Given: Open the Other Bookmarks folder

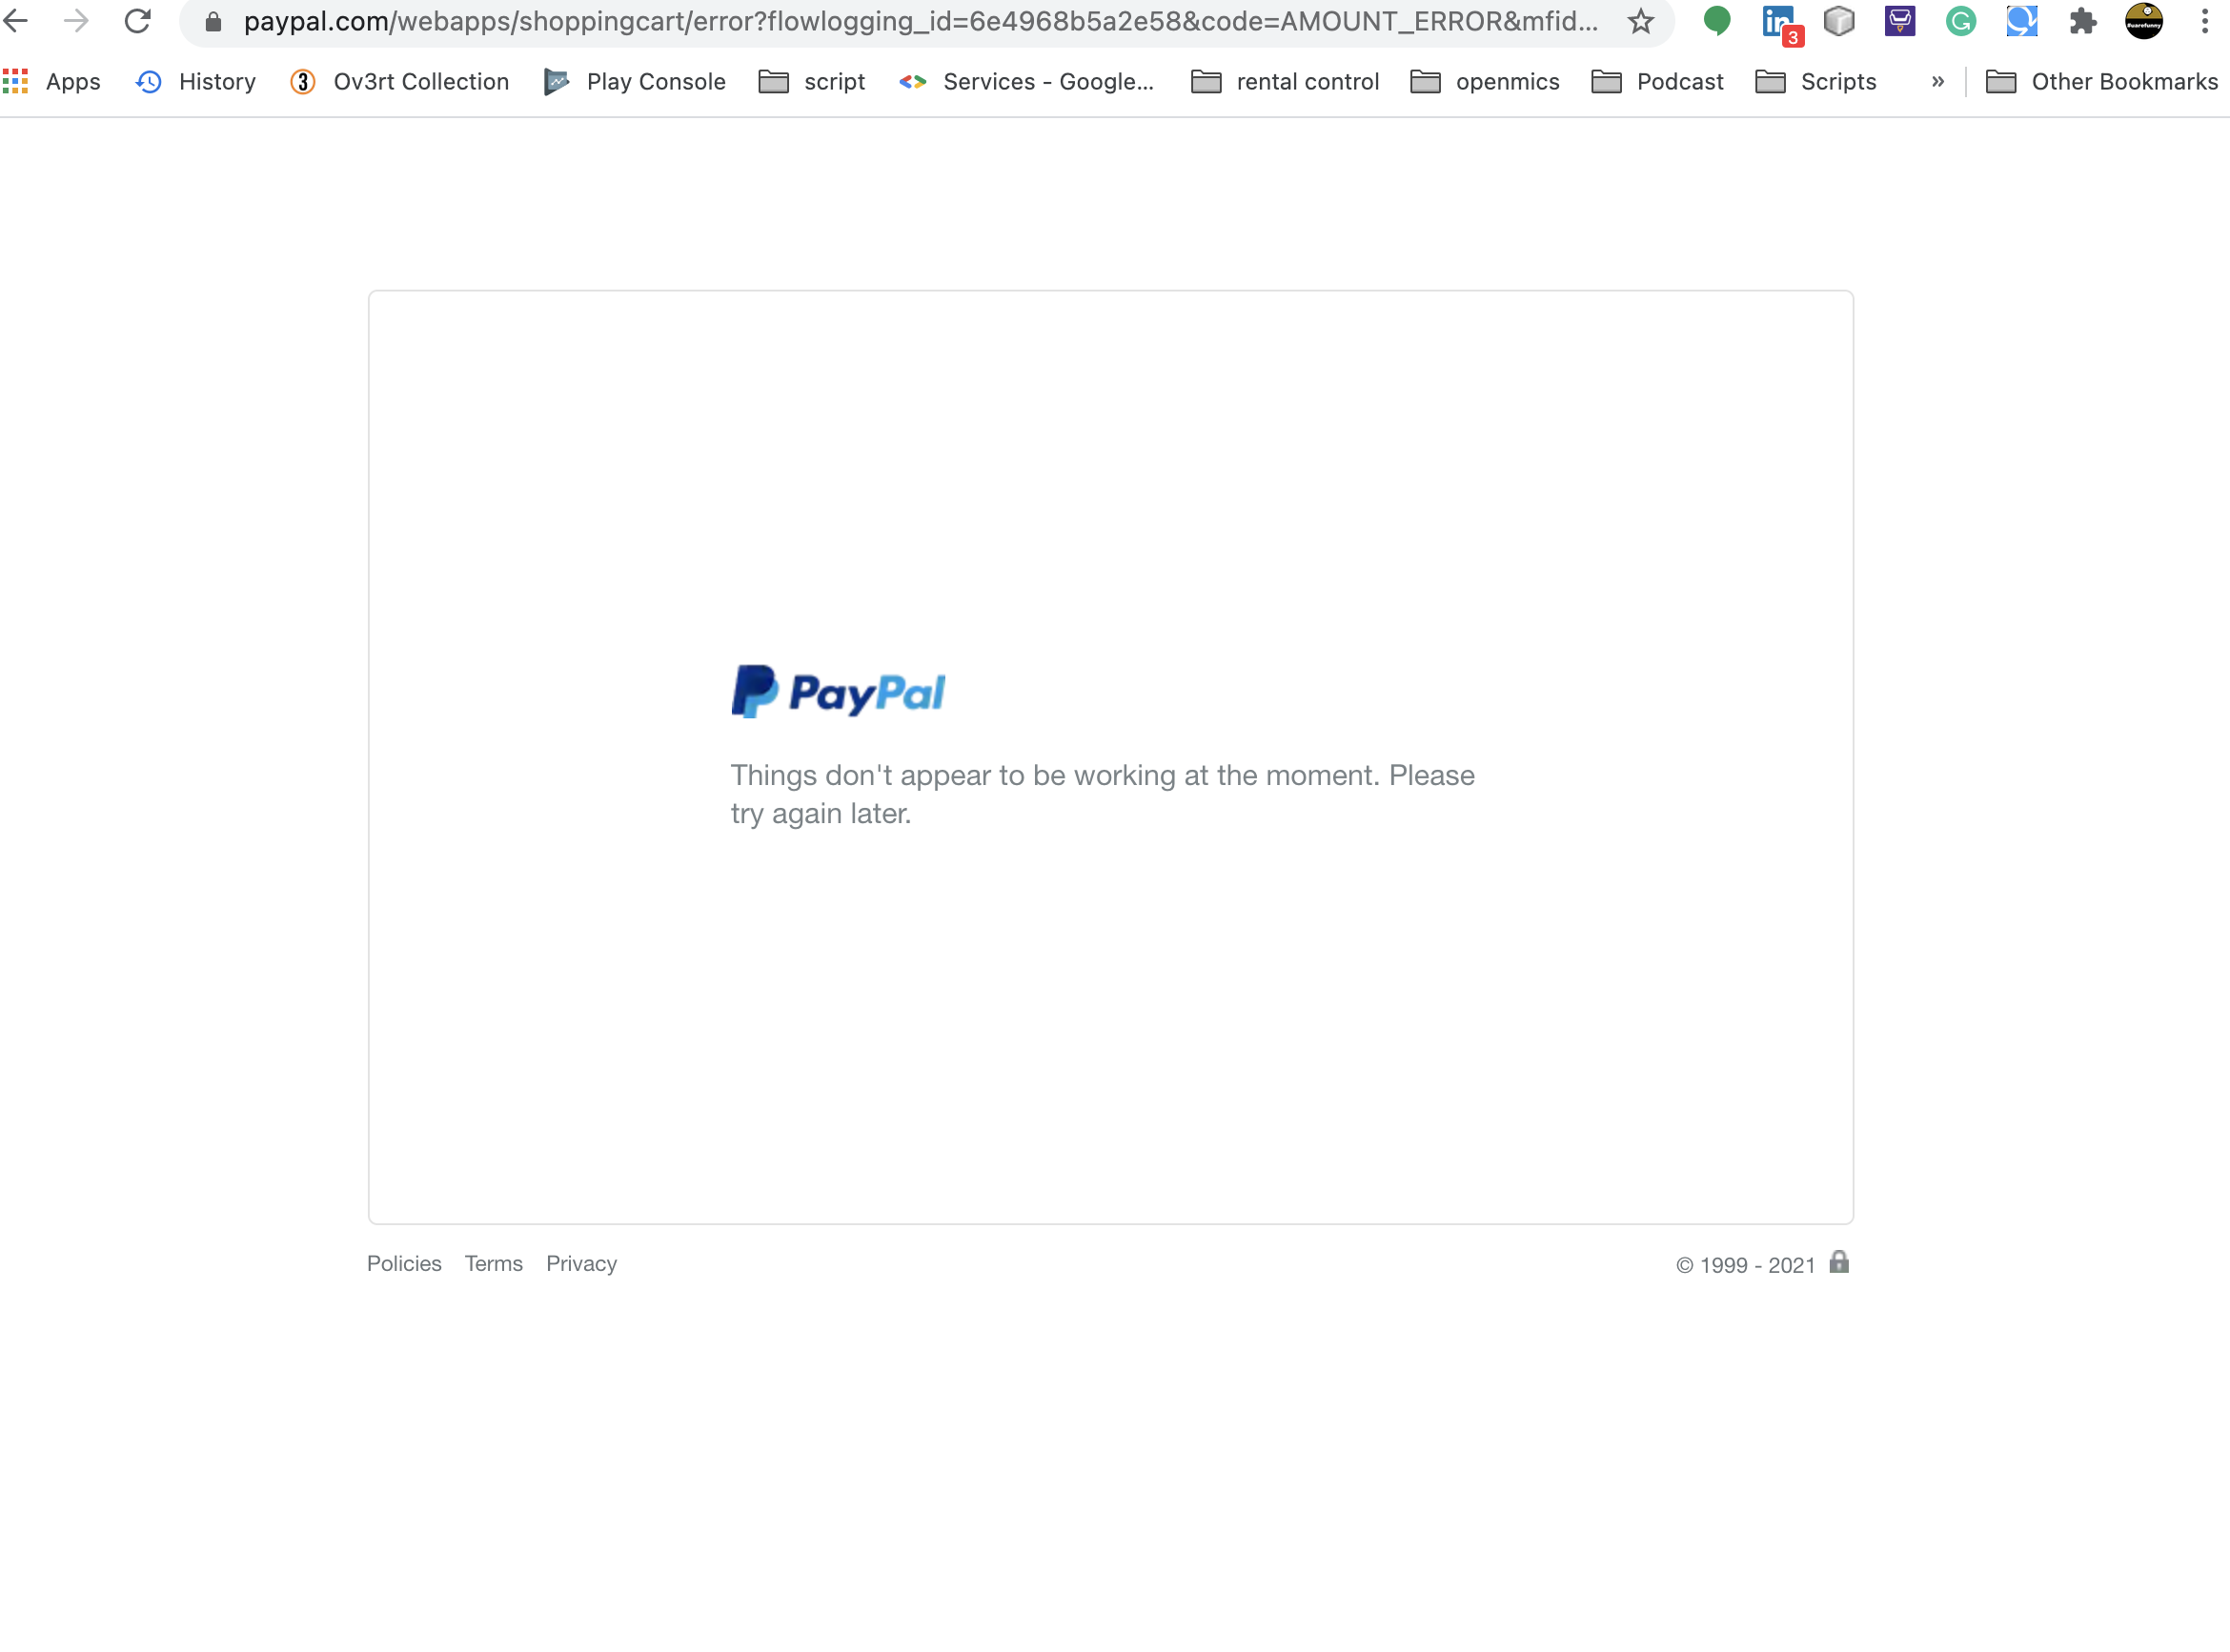Looking at the screenshot, I should point(2101,82).
